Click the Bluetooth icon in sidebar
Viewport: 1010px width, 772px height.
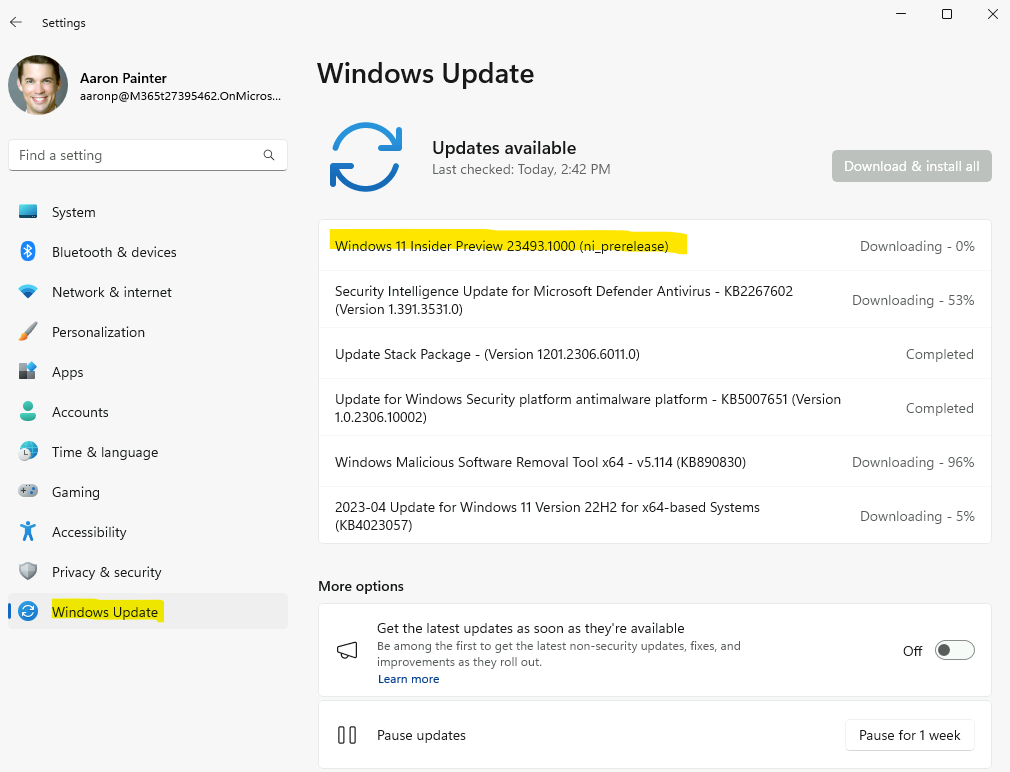[28, 251]
